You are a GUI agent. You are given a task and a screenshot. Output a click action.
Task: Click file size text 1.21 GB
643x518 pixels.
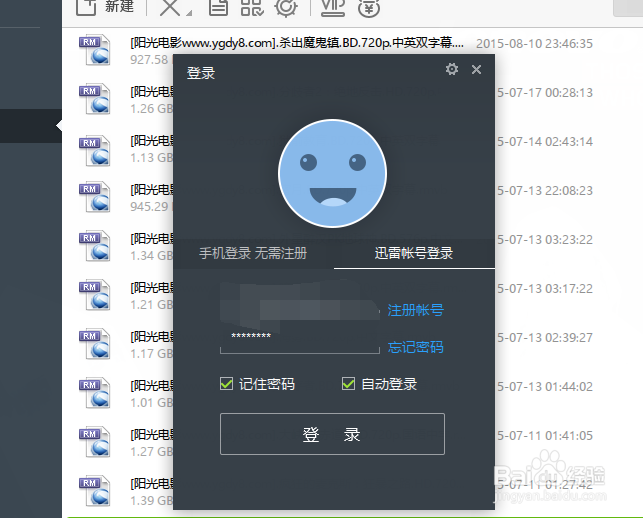pos(152,305)
